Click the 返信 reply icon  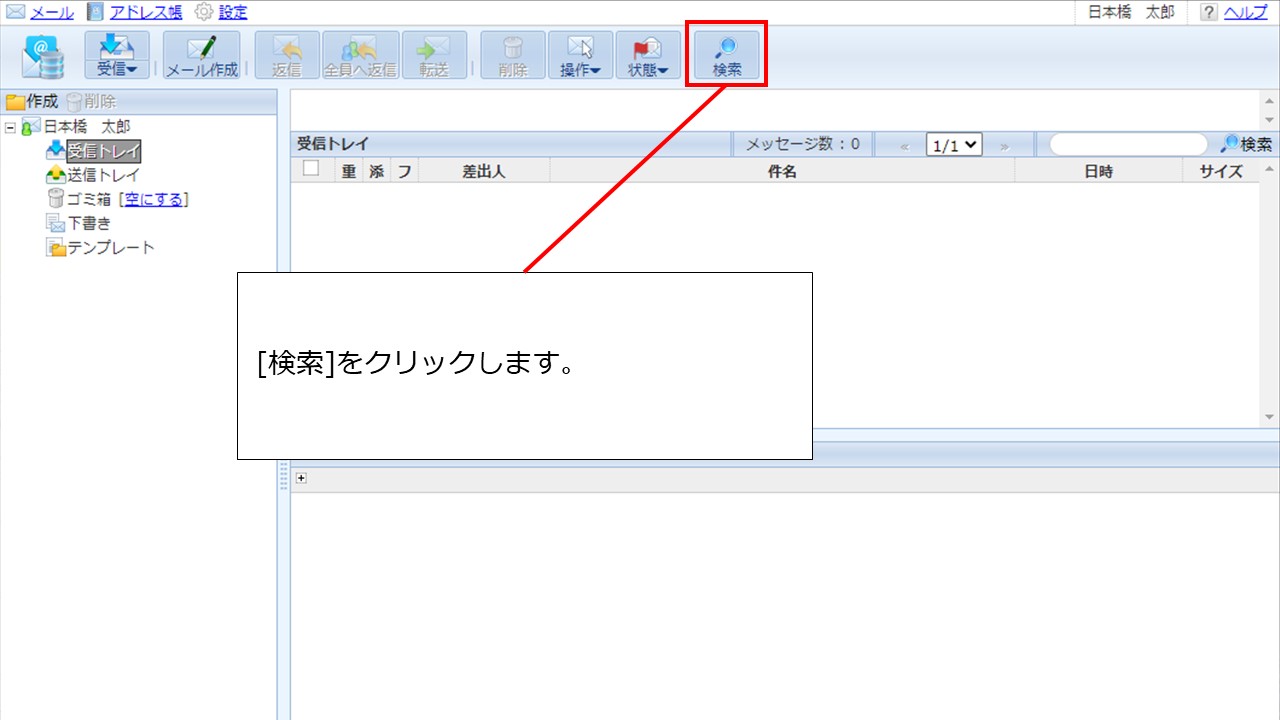click(286, 54)
